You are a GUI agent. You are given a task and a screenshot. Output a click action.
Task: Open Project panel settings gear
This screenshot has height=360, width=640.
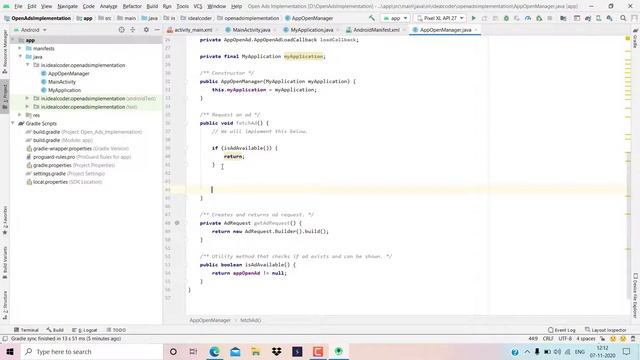(146, 30)
